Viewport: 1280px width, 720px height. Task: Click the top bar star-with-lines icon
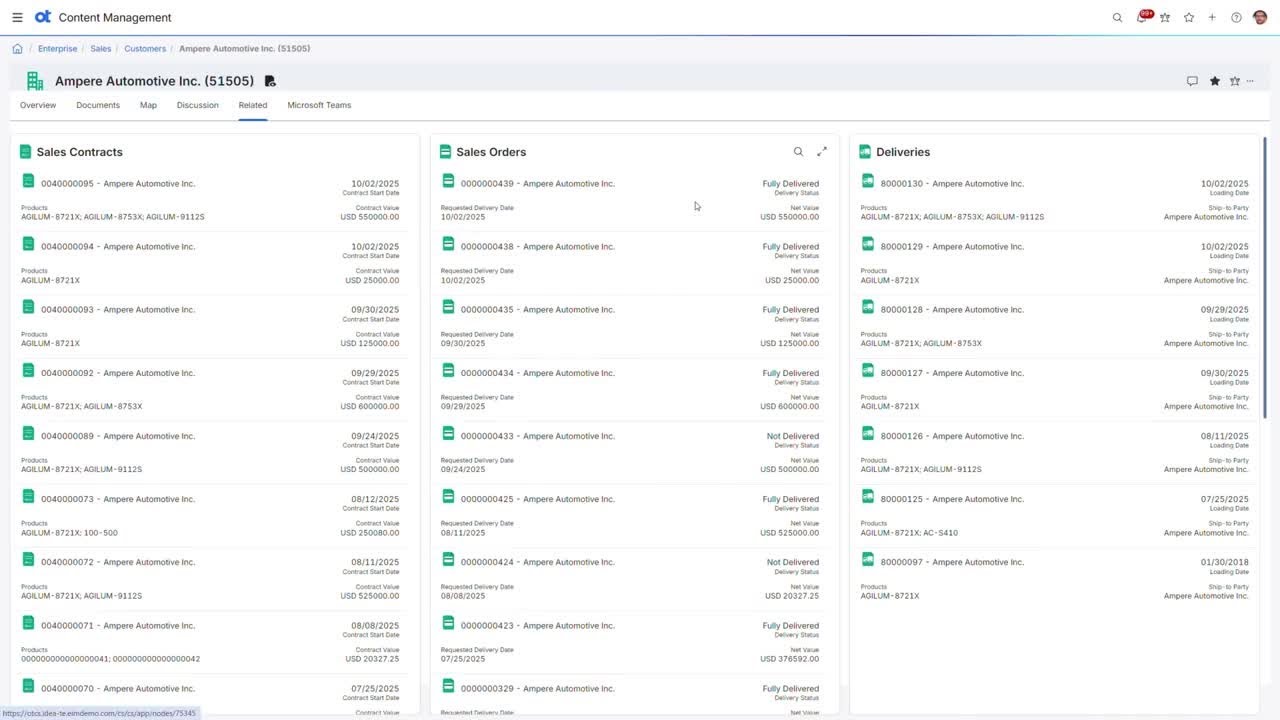(x=1165, y=17)
